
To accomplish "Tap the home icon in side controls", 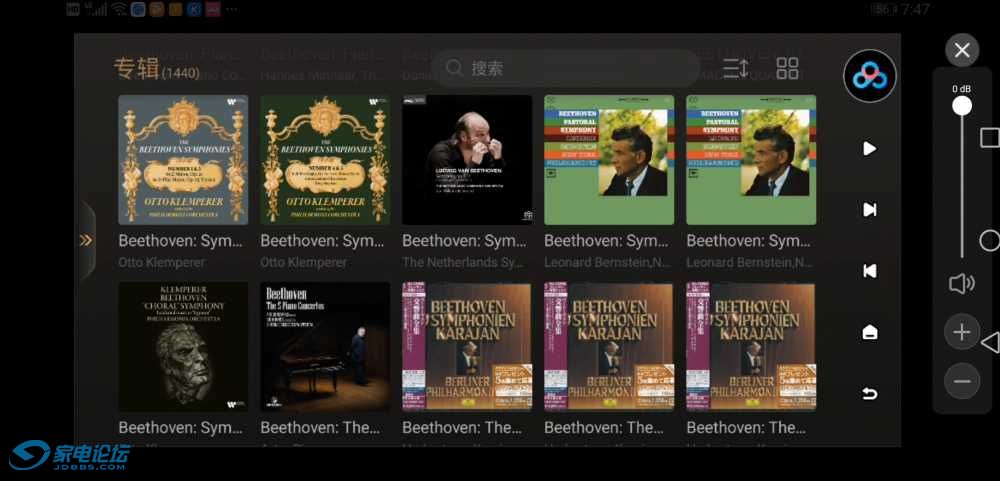I will pos(870,332).
